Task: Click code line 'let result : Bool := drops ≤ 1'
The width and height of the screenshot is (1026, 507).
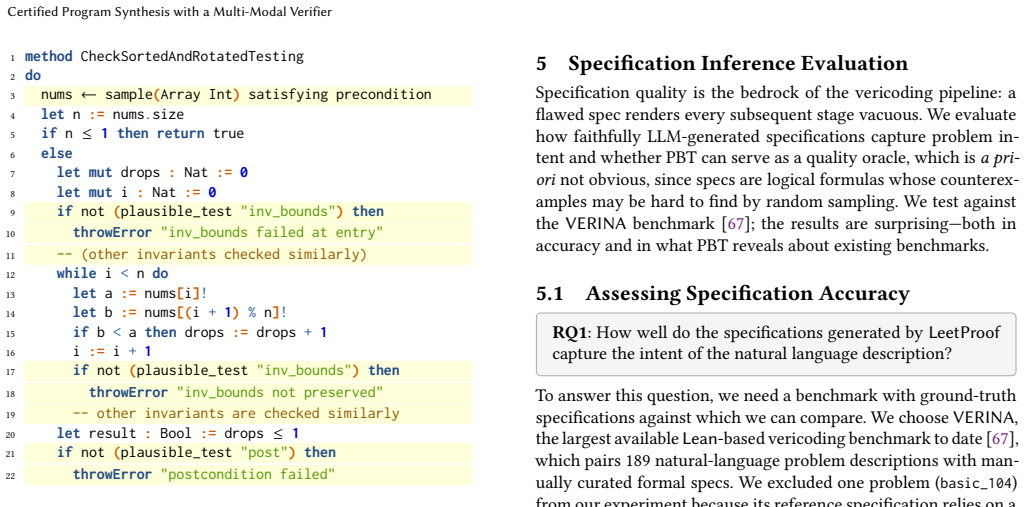Action: pyautogui.click(x=177, y=433)
